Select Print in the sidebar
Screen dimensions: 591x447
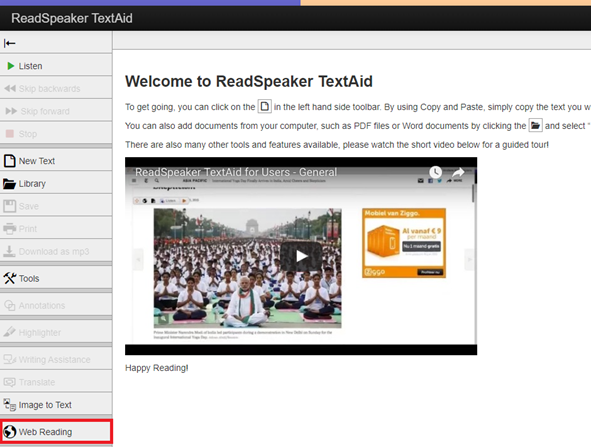click(x=56, y=229)
